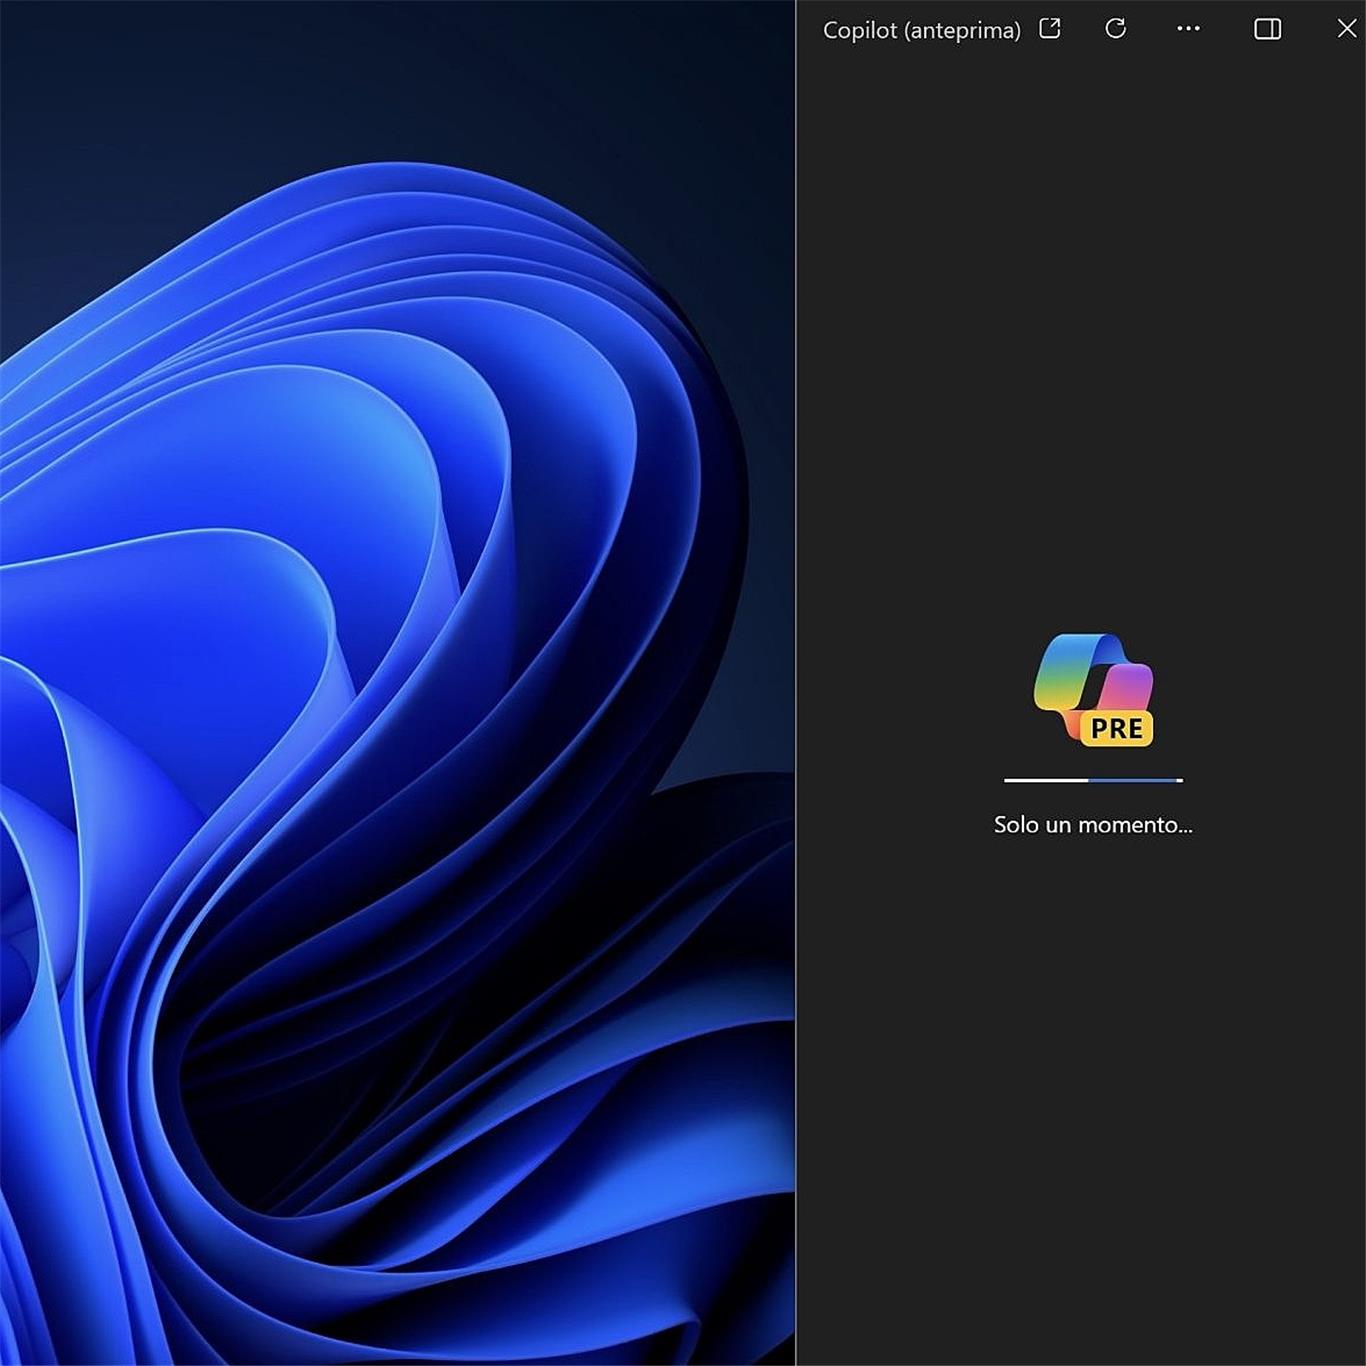Click the "Solo un momento..." loading text
Image resolution: width=1366 pixels, height=1366 pixels.
coord(1092,825)
